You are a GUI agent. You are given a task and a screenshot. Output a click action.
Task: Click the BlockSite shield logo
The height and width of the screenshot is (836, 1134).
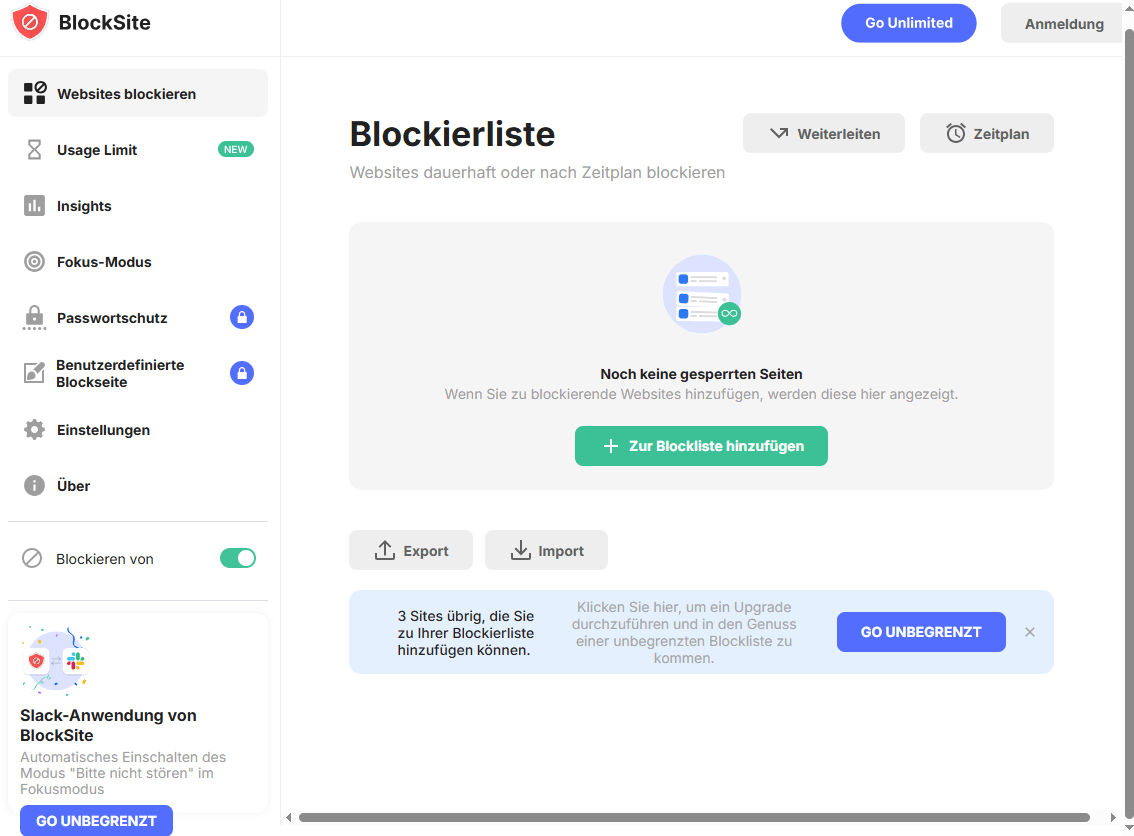point(30,22)
